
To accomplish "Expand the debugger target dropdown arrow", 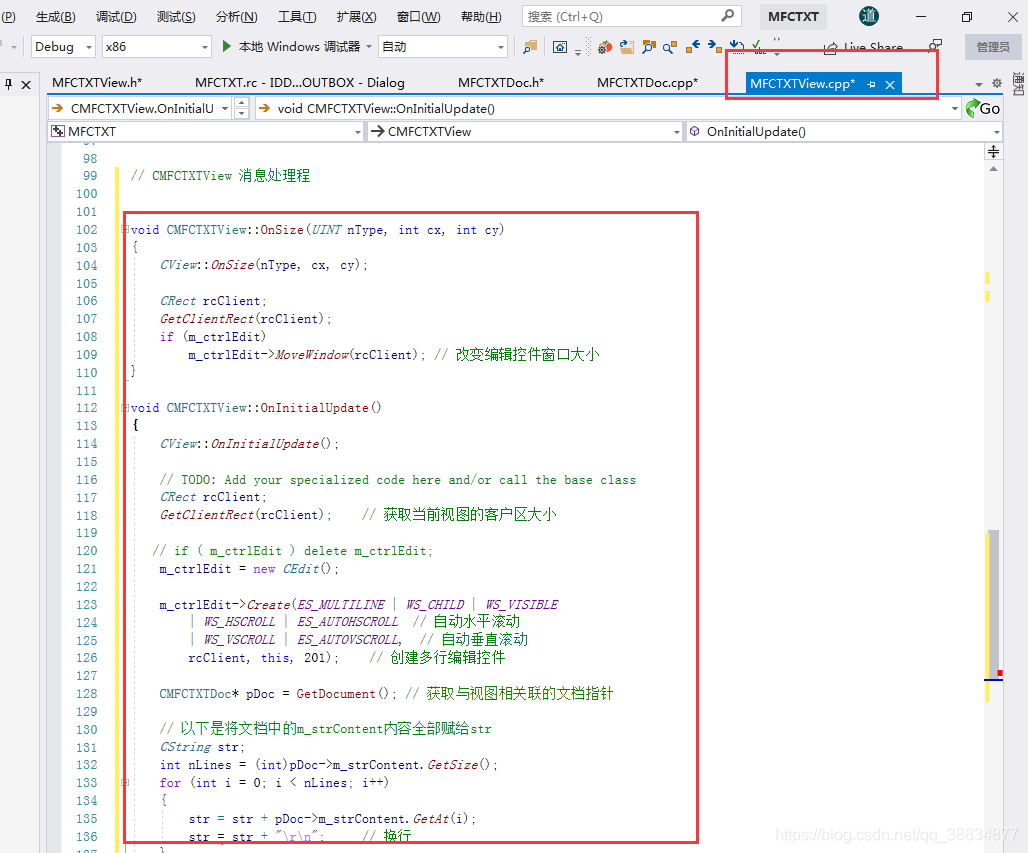I will (368, 47).
